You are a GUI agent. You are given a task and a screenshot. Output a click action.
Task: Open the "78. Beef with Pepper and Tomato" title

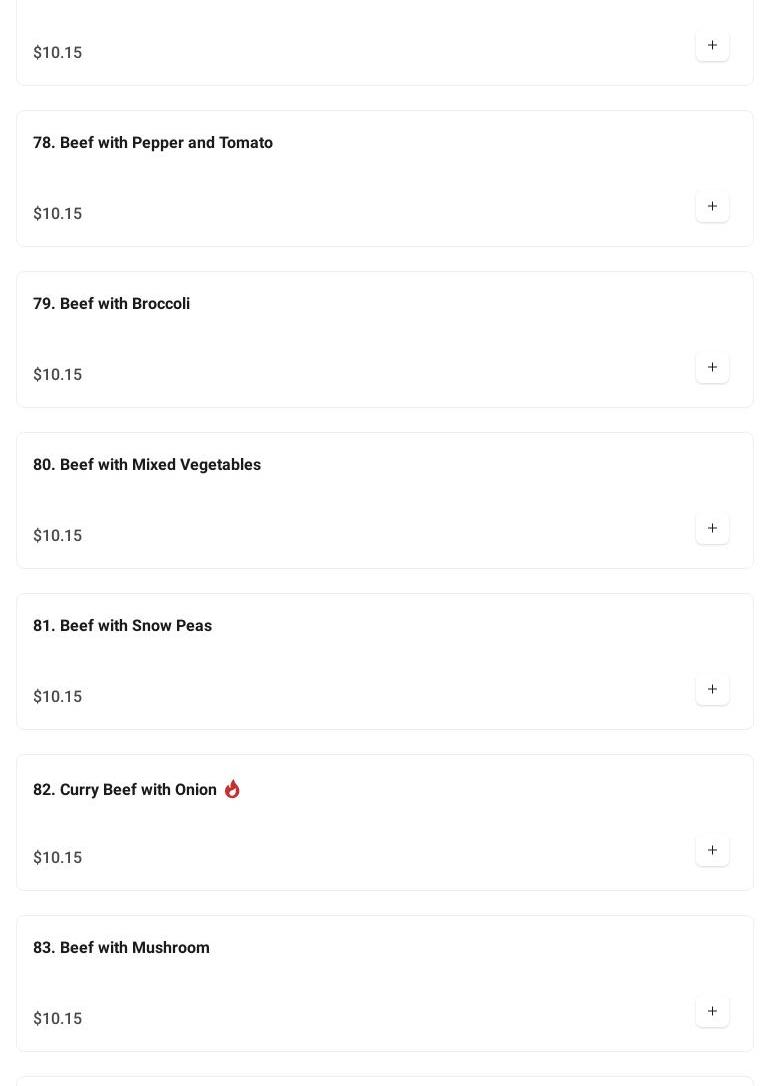tap(153, 143)
